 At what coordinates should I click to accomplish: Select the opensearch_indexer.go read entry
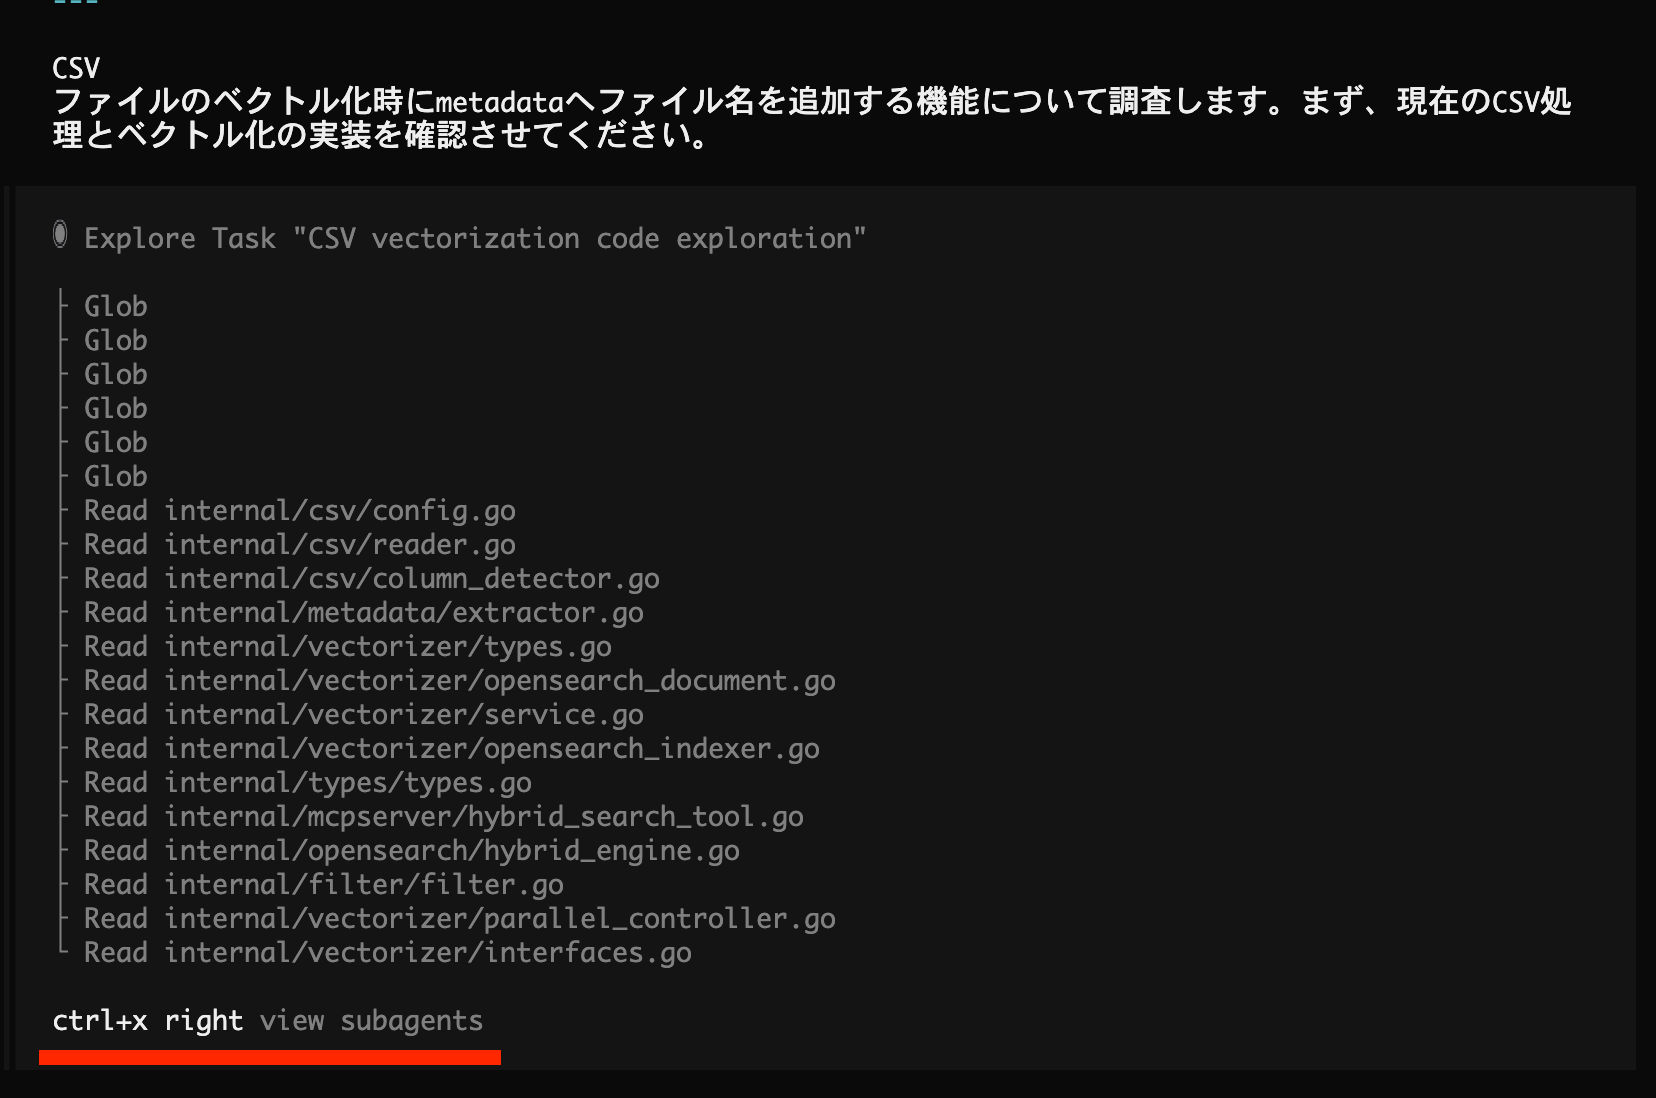pos(451,748)
